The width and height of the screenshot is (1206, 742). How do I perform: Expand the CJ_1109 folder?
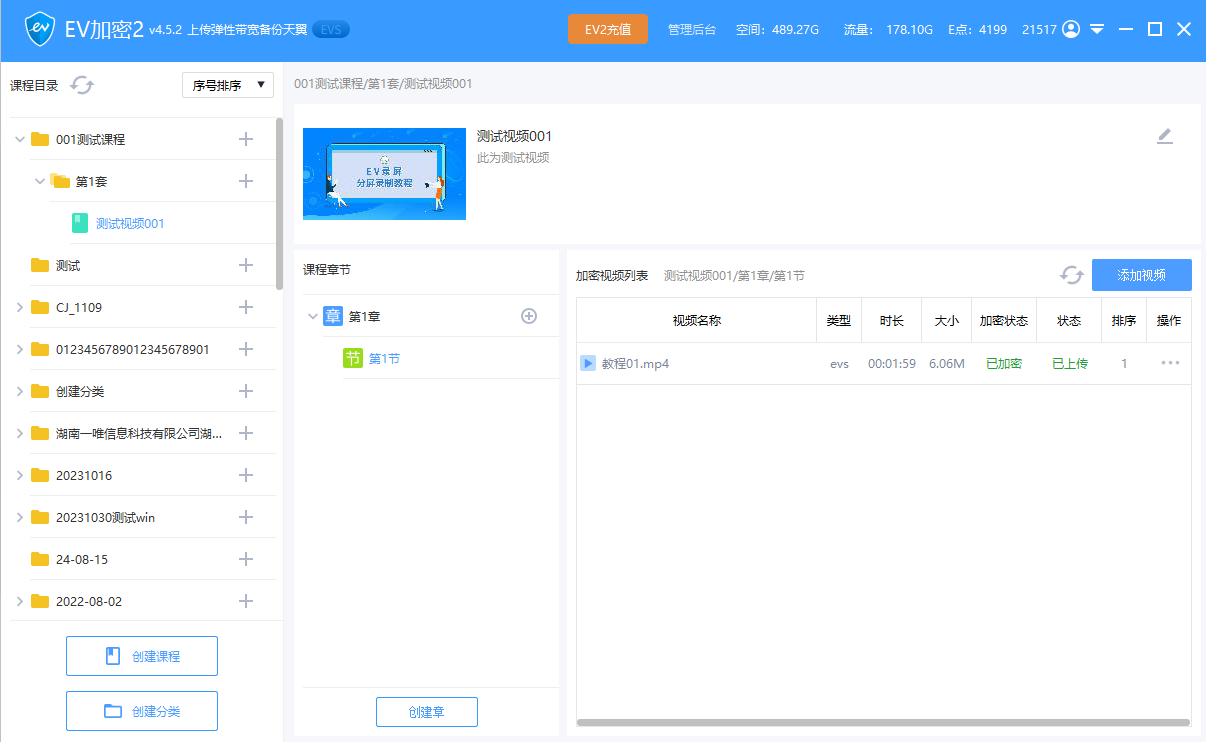tap(20, 307)
